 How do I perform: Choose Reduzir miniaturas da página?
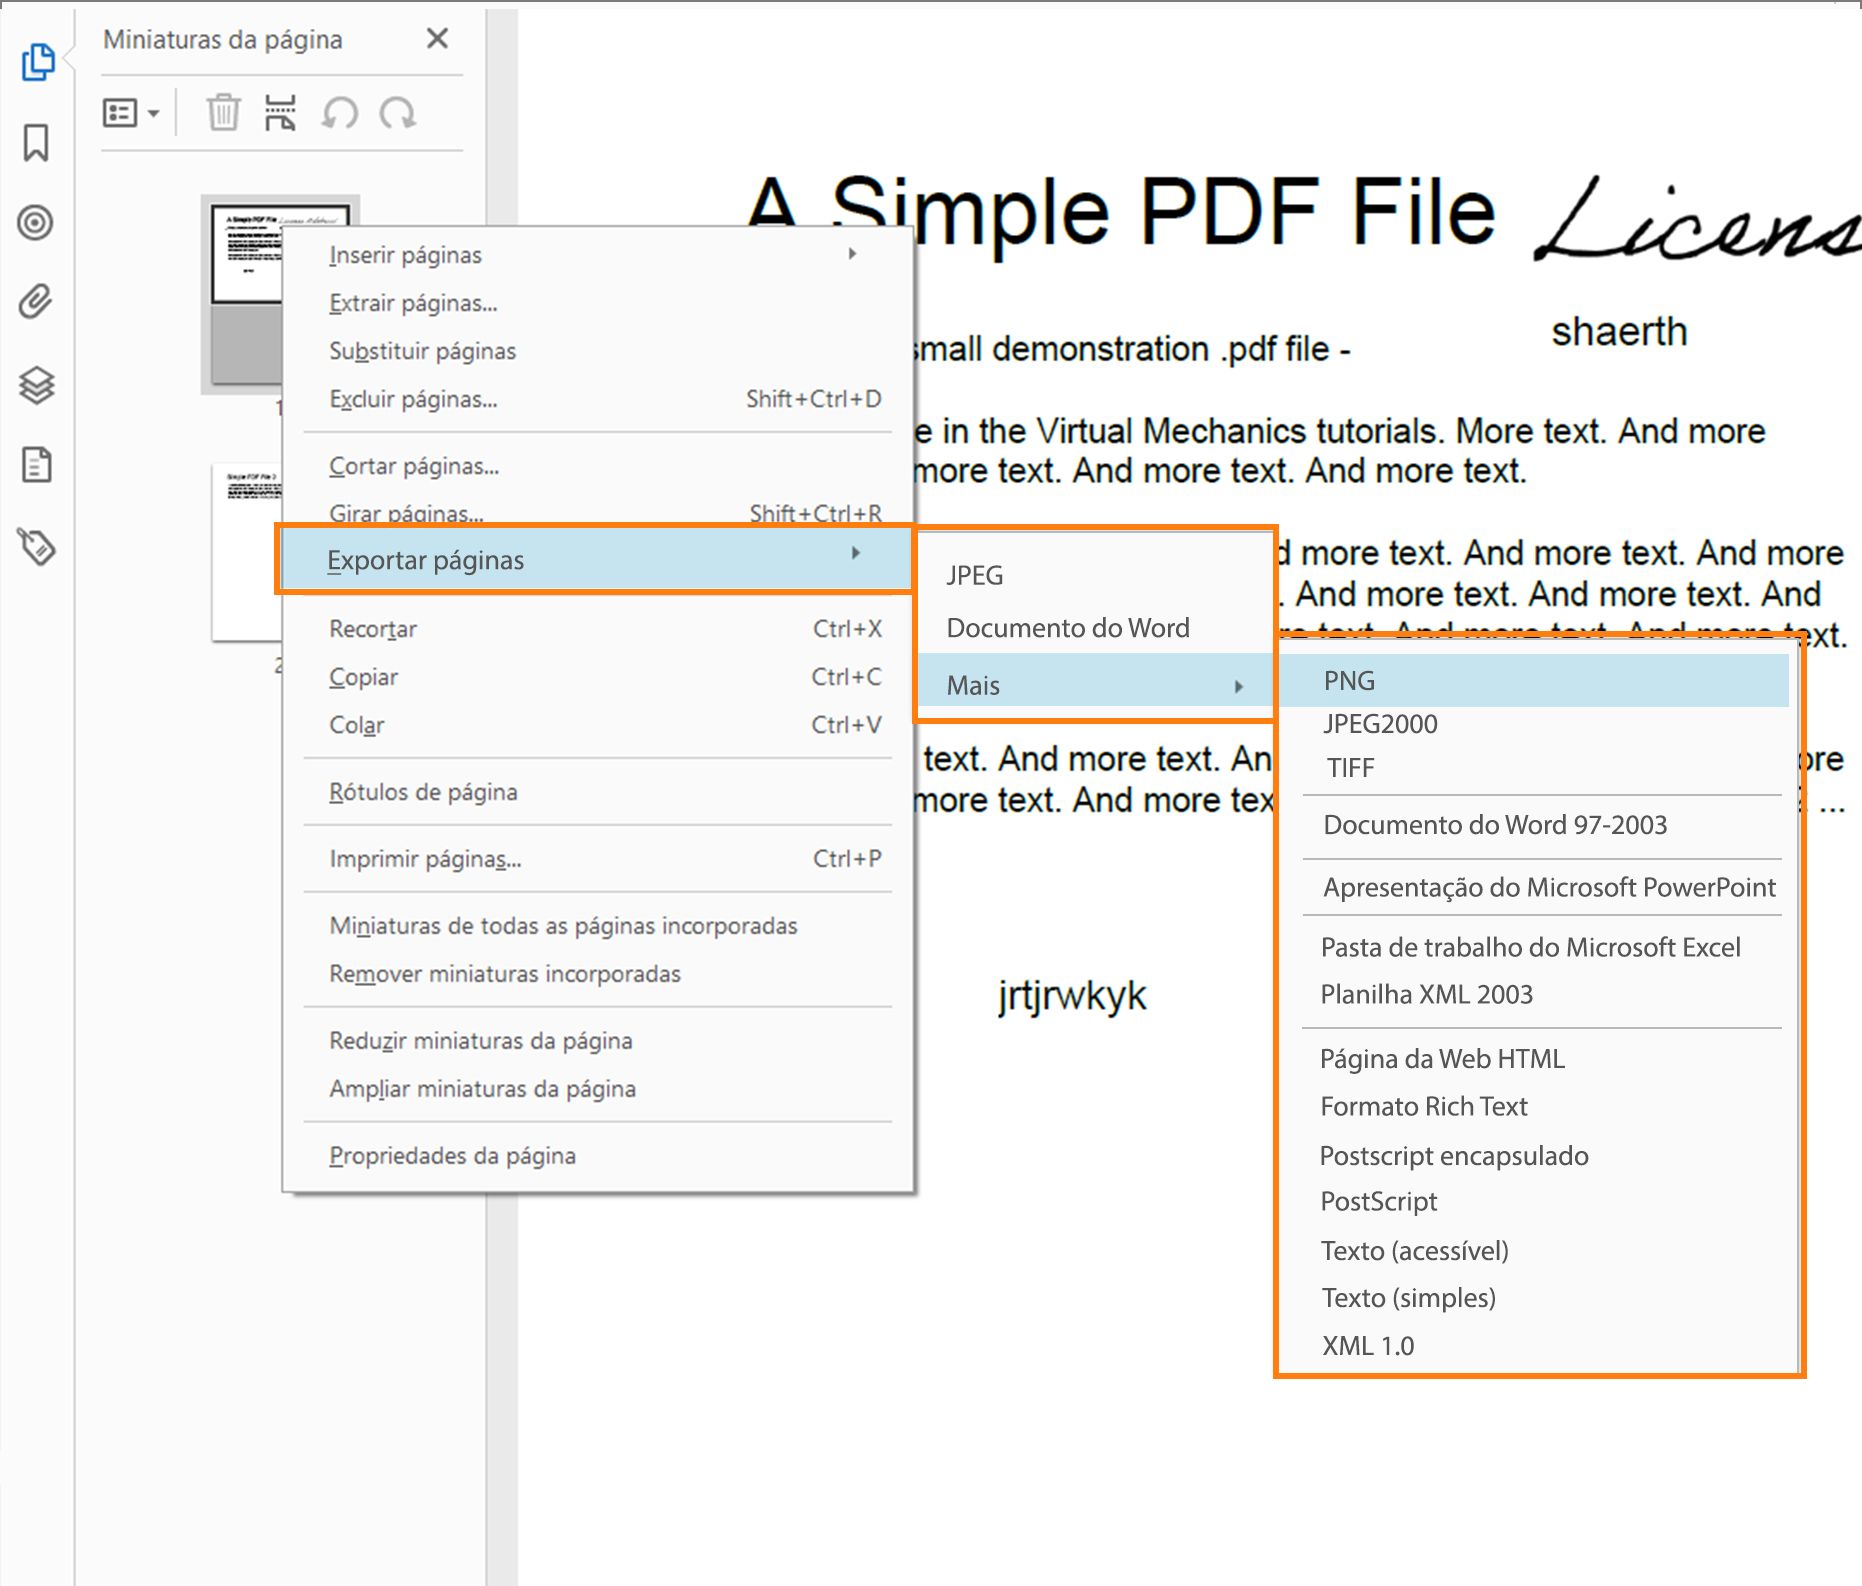click(598, 1041)
